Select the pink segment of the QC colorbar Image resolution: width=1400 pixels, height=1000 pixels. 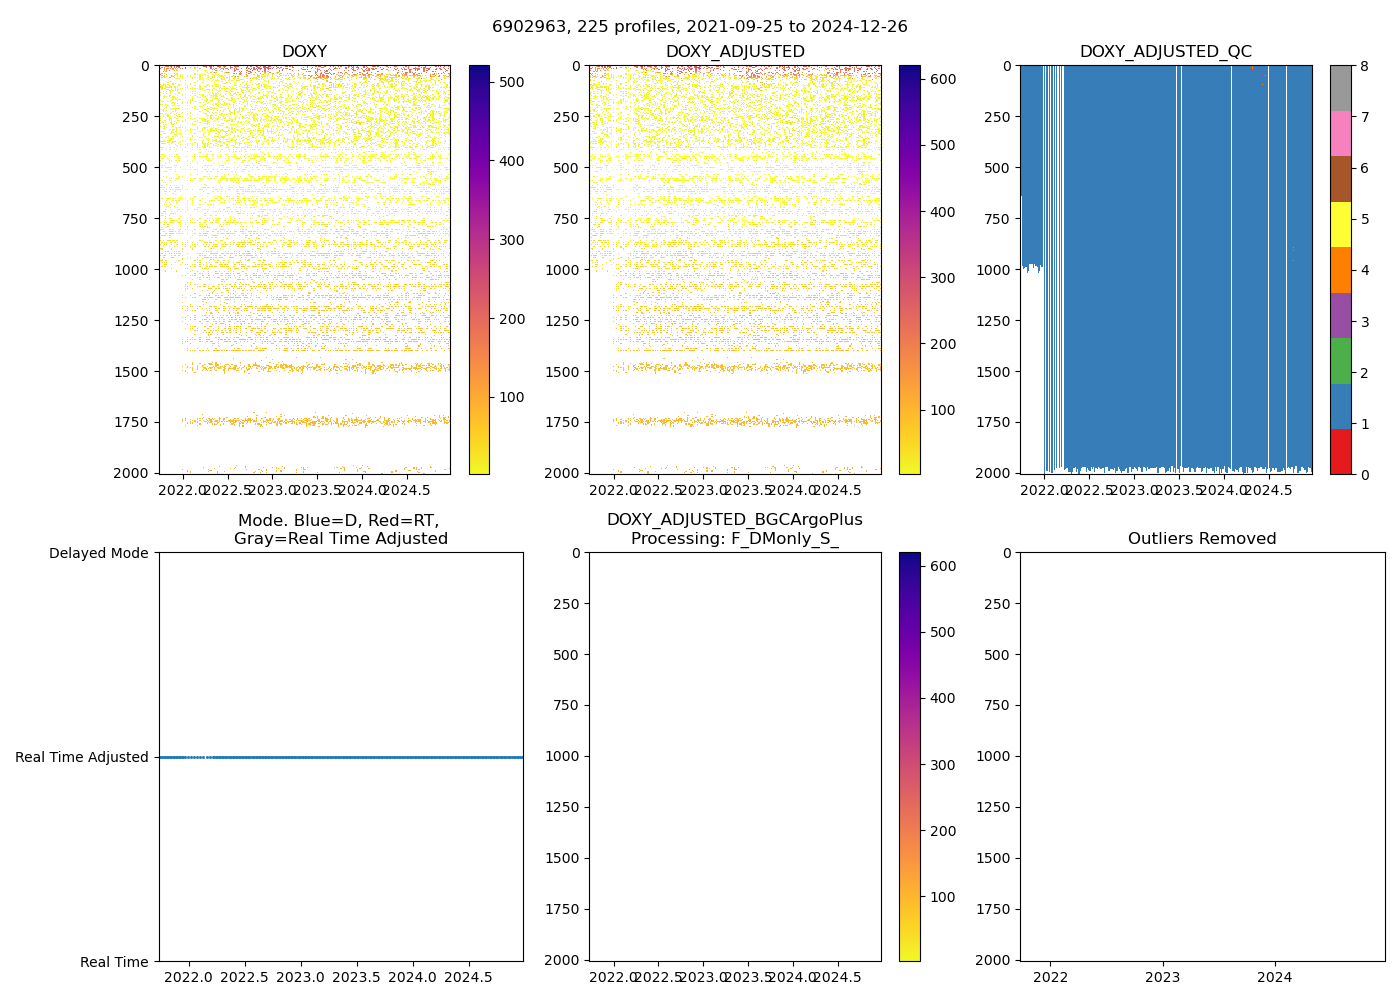[1340, 133]
